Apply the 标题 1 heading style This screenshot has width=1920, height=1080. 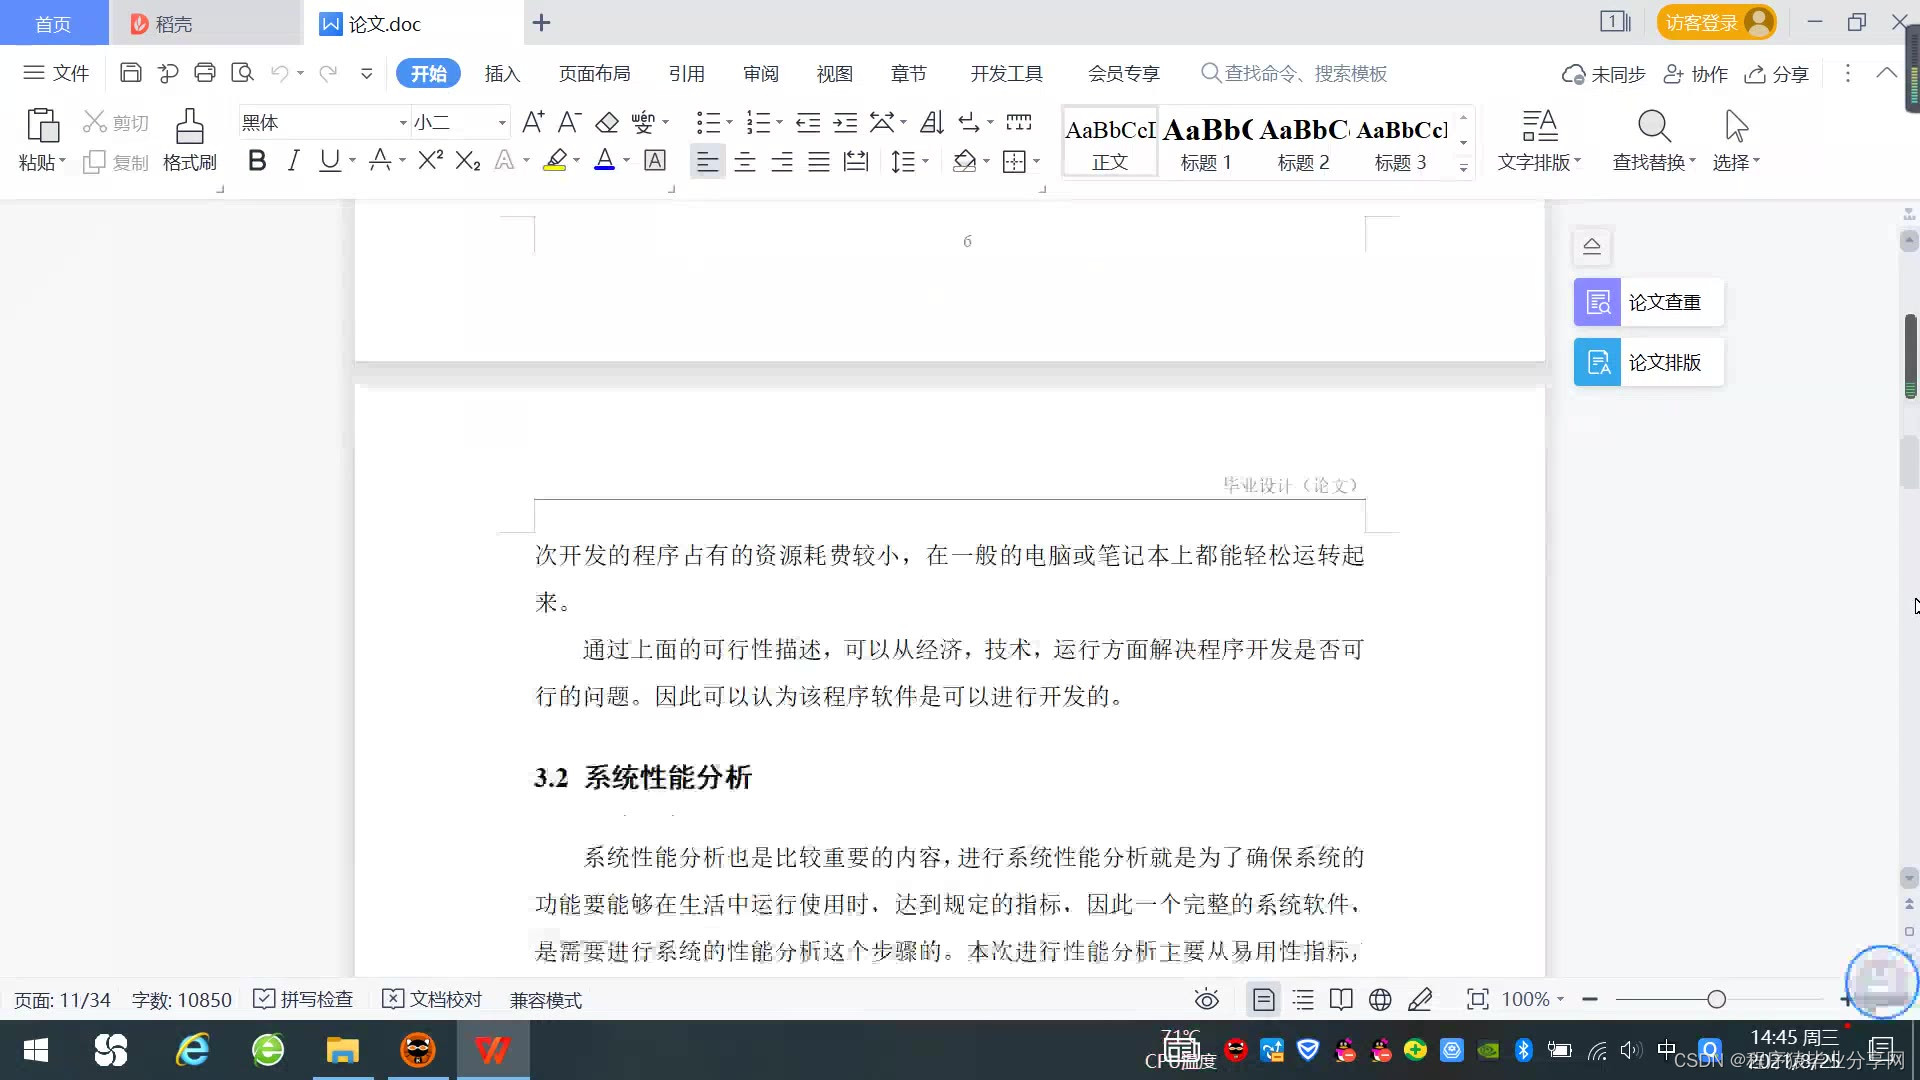(1206, 142)
